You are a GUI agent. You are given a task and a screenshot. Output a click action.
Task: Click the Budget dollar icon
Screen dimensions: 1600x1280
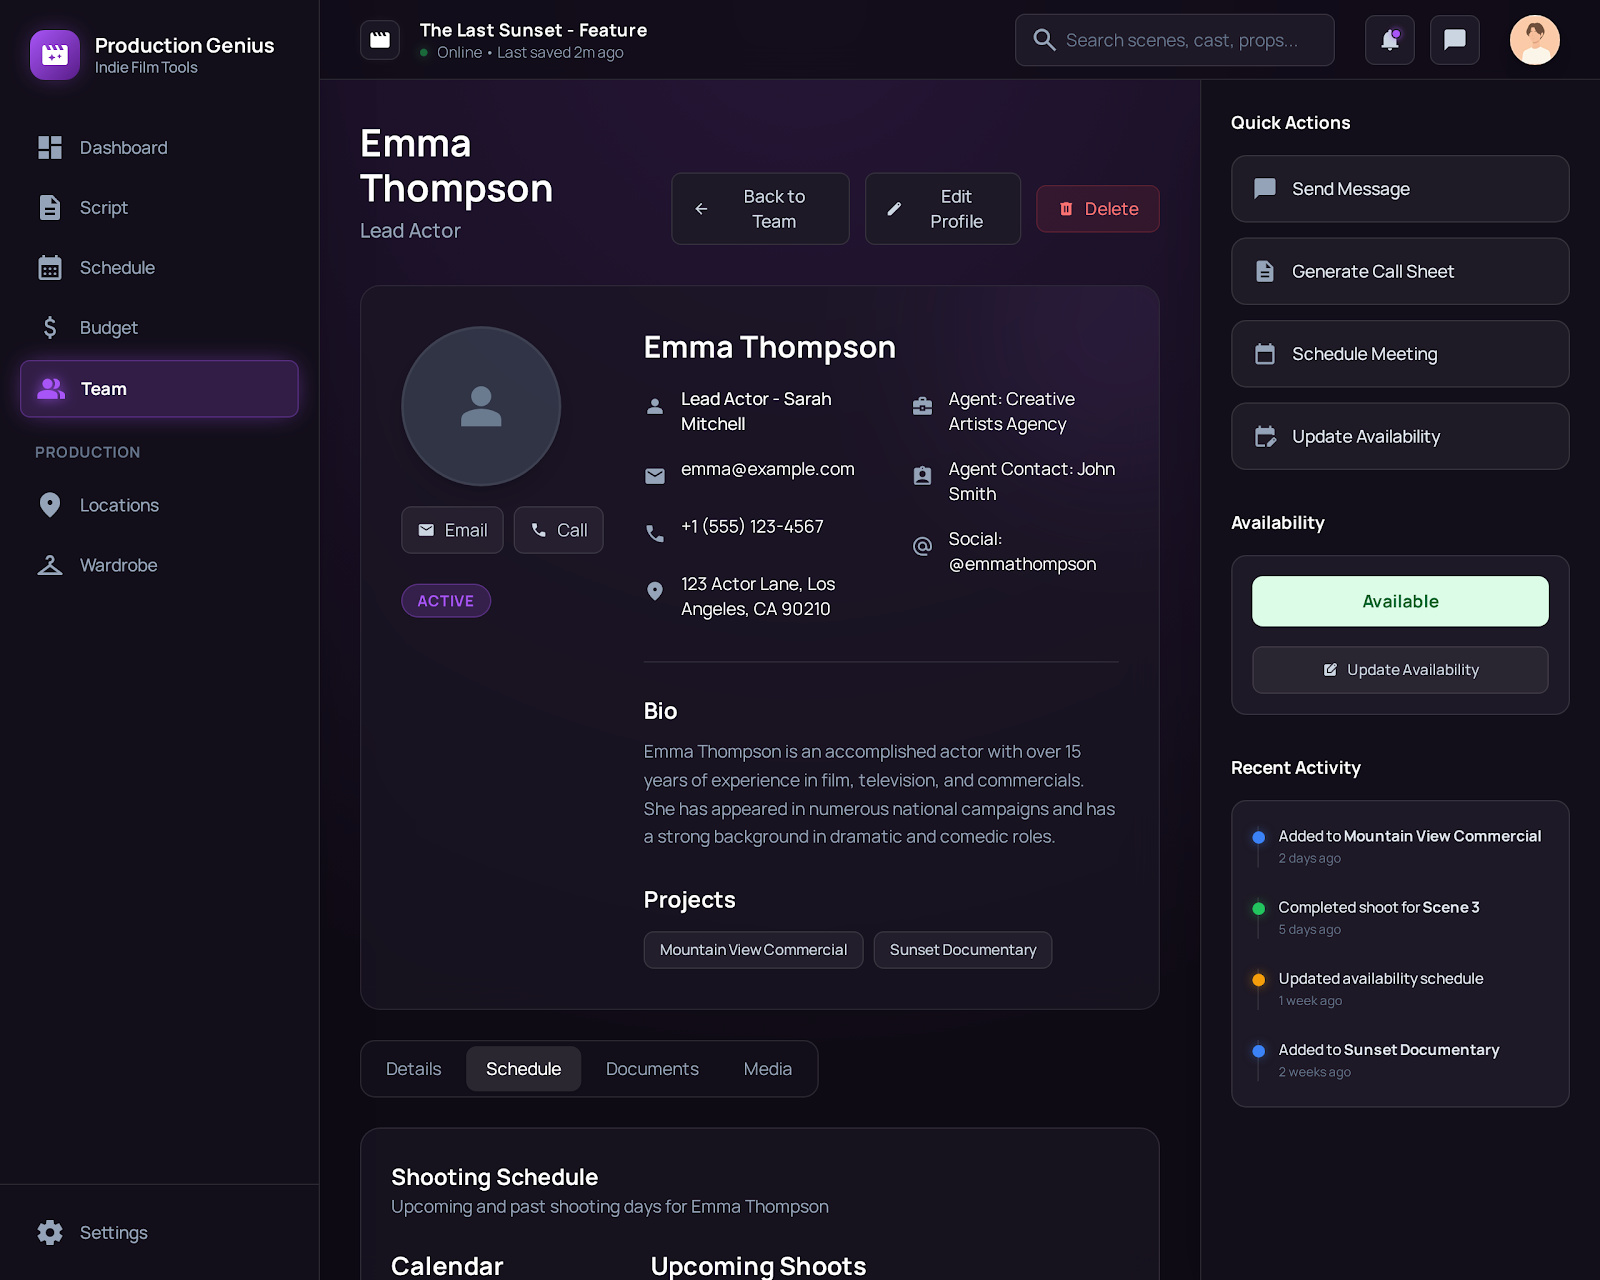[48, 327]
